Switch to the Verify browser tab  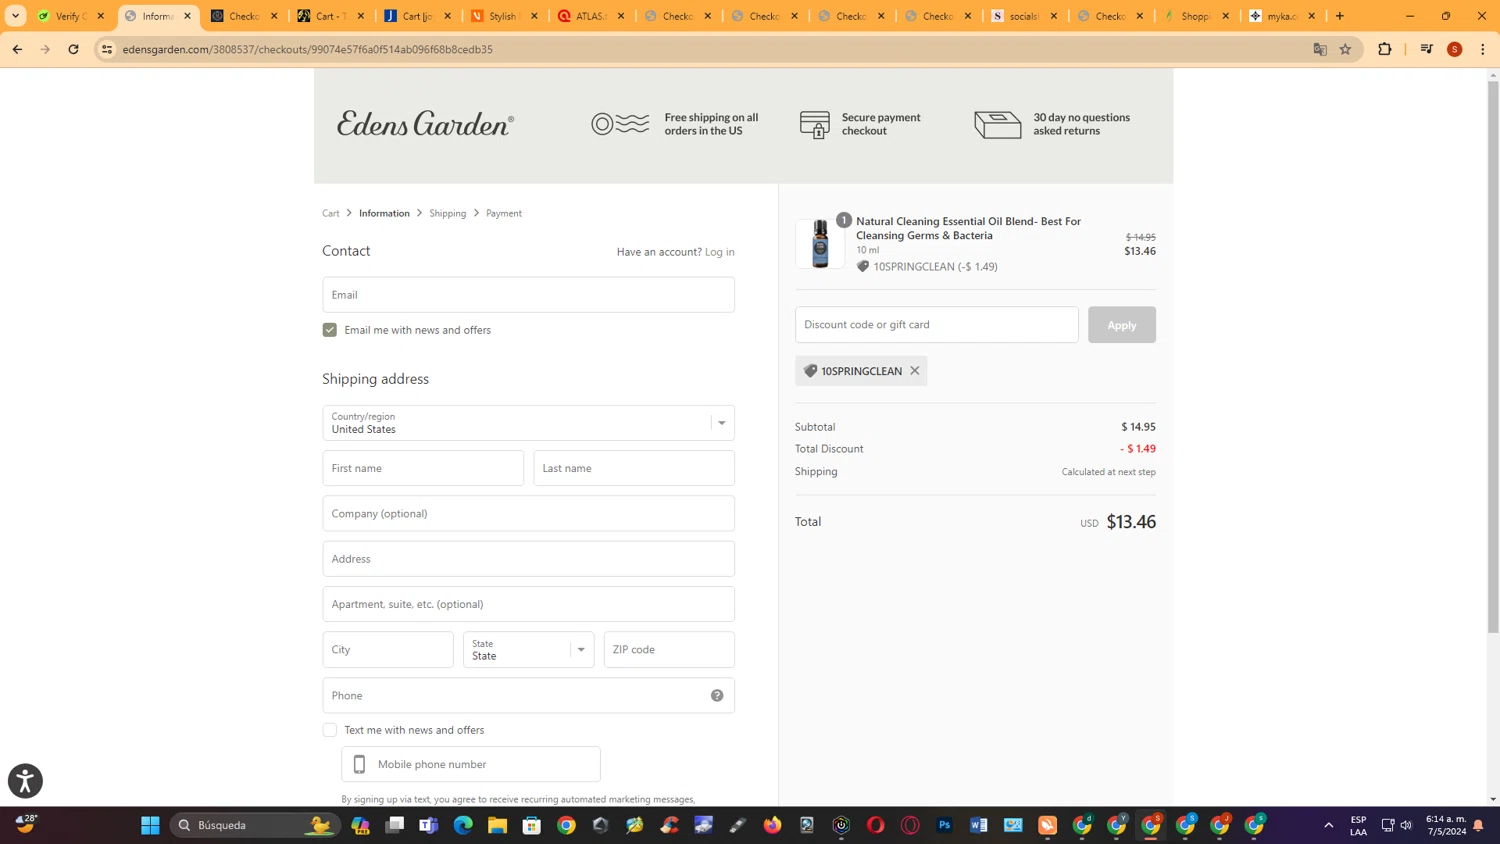71,16
